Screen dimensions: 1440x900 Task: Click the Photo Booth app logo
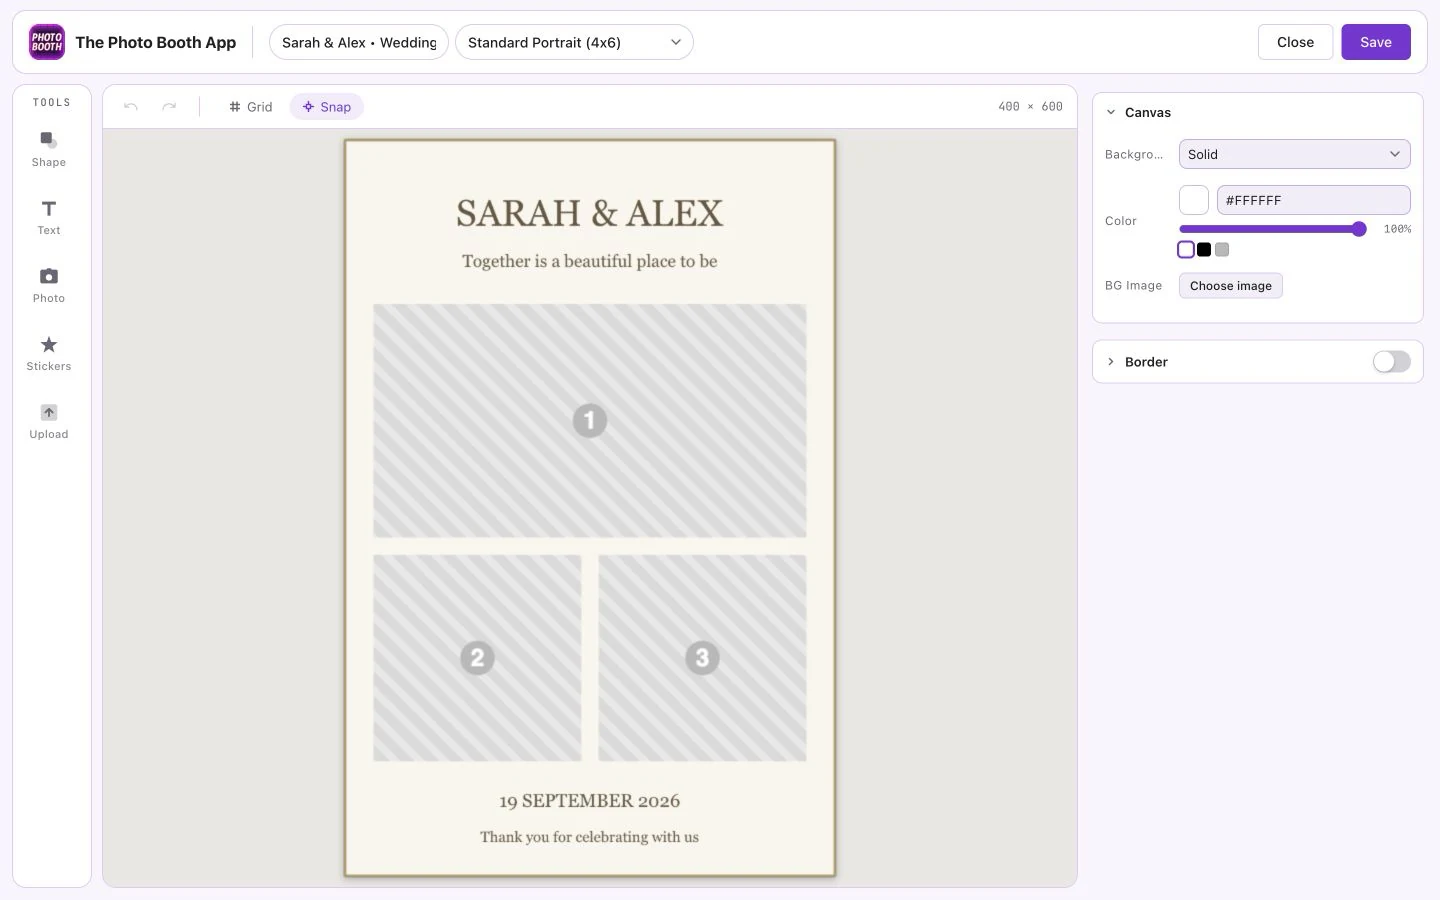47,42
